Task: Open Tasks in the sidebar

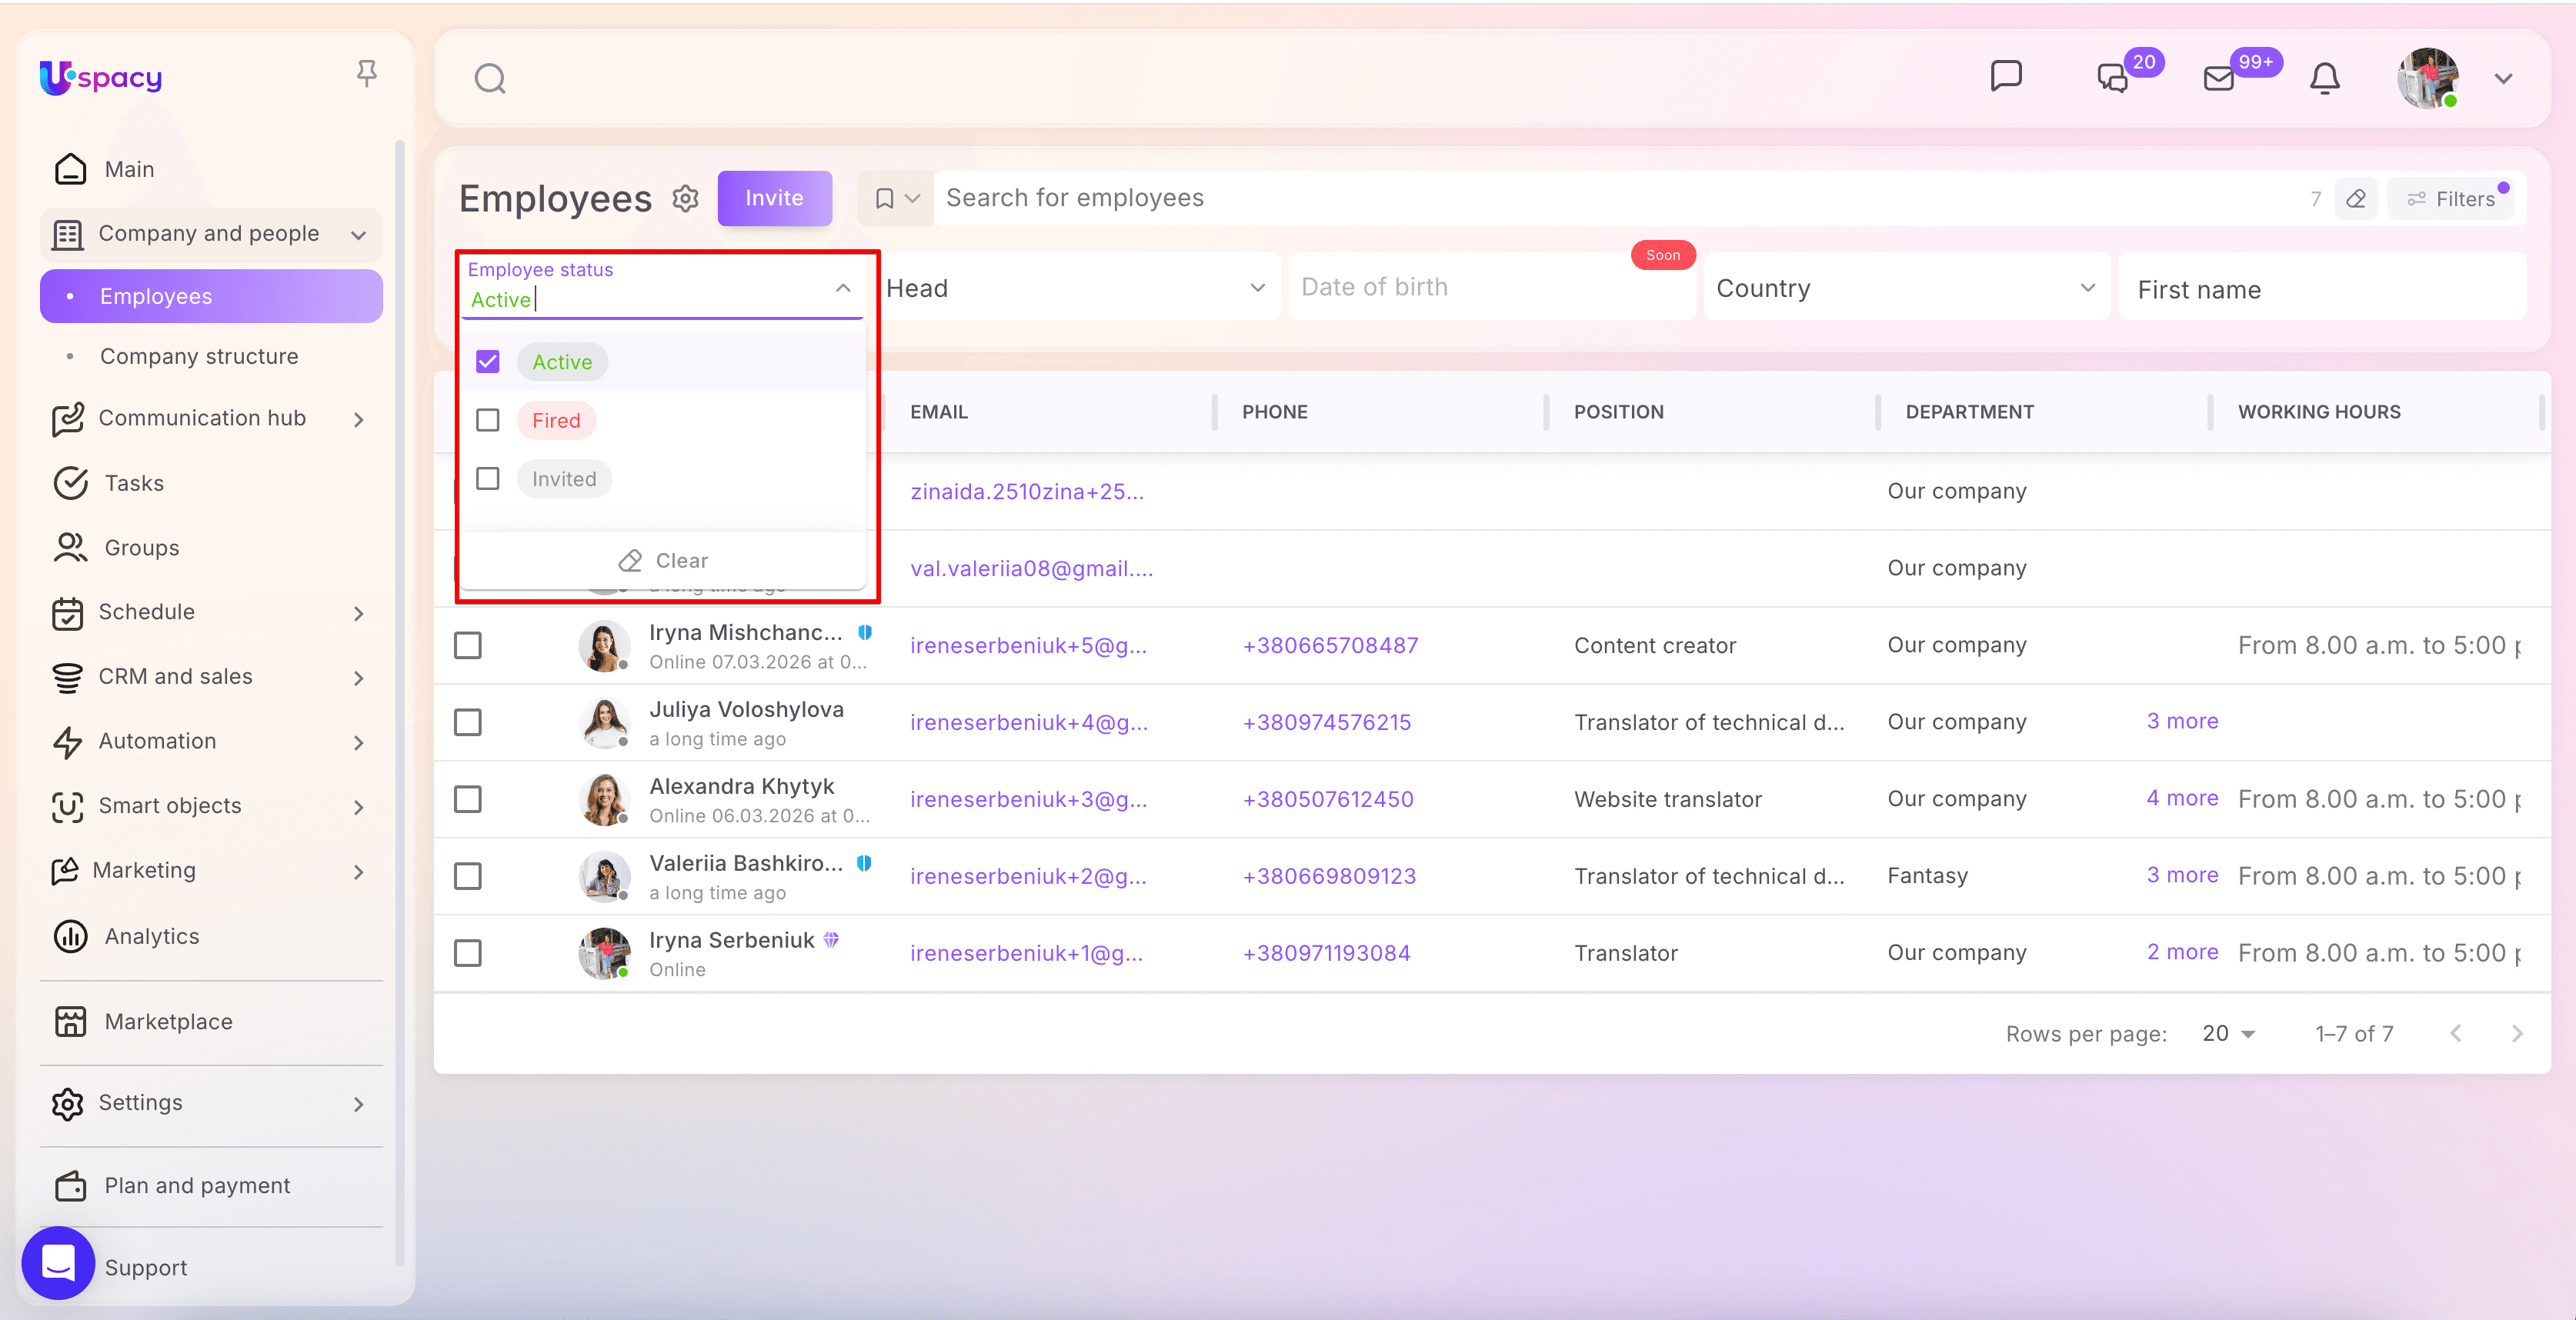Action: (x=134, y=483)
